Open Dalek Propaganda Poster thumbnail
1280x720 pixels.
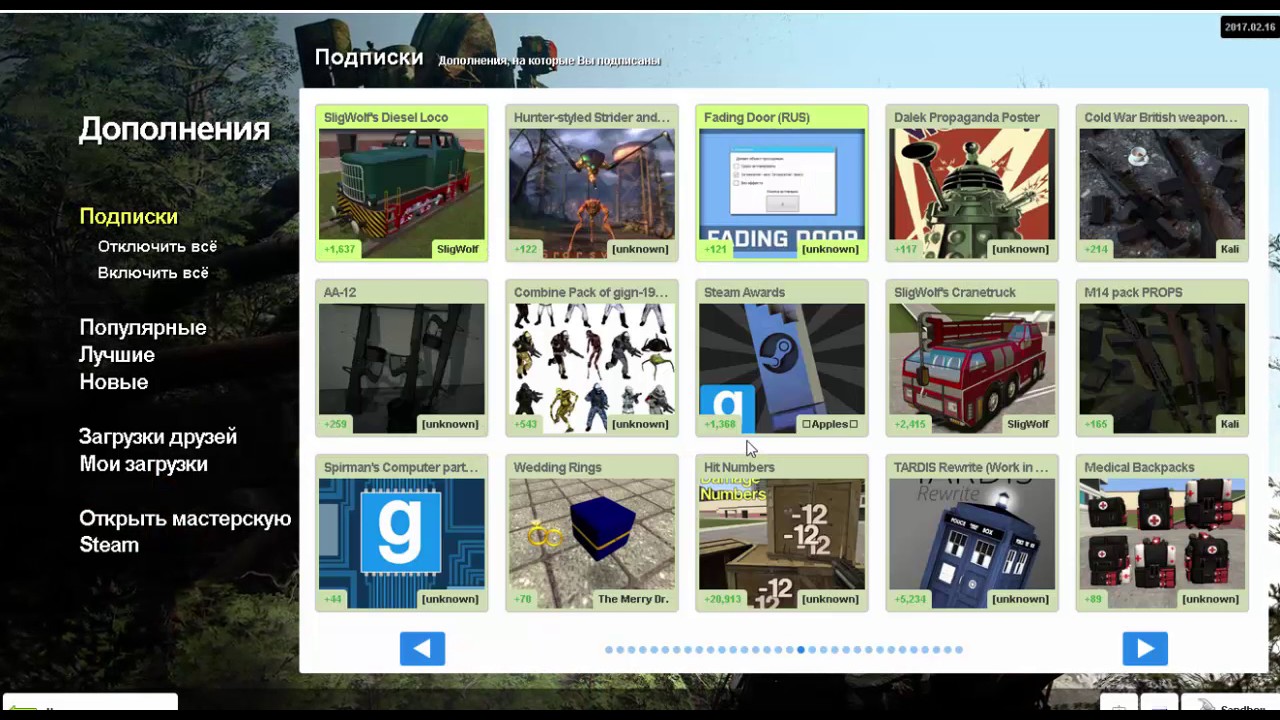pyautogui.click(x=972, y=194)
